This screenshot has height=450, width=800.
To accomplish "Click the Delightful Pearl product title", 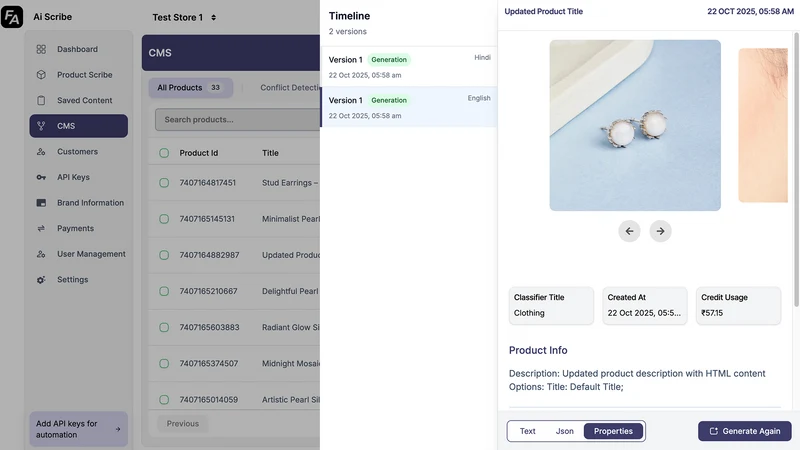I will tap(290, 291).
